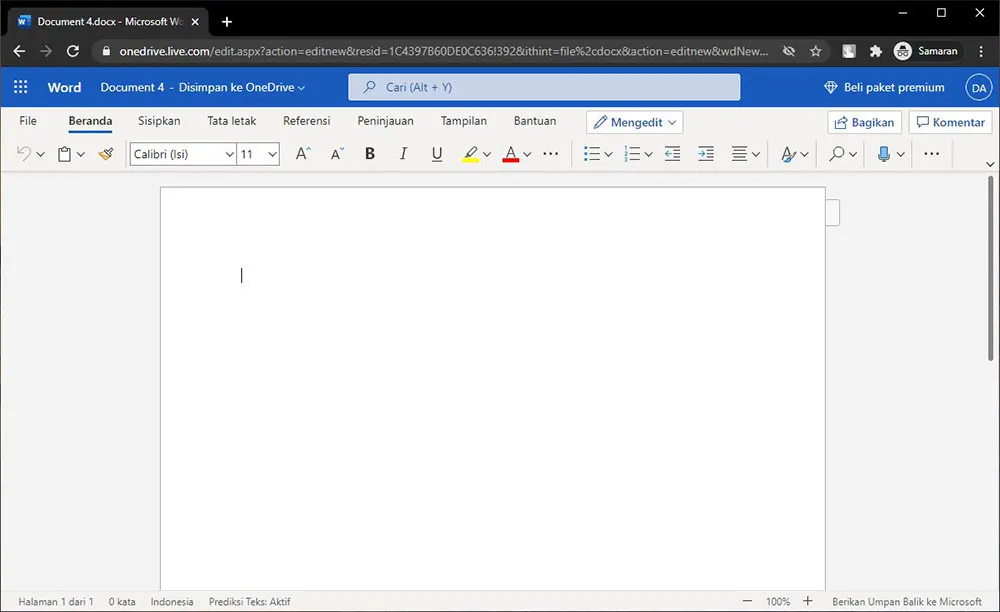Increase the font size with the larger A icon
This screenshot has height=612, width=1000.
coord(302,154)
